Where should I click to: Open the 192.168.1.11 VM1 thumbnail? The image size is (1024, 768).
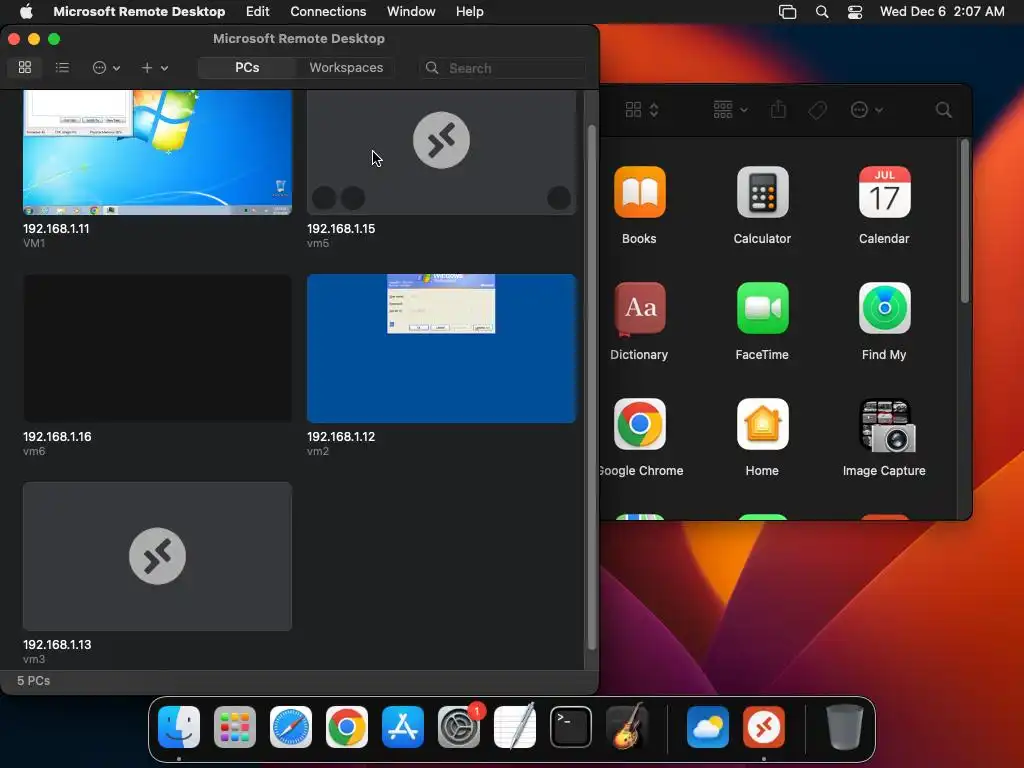tap(157, 152)
